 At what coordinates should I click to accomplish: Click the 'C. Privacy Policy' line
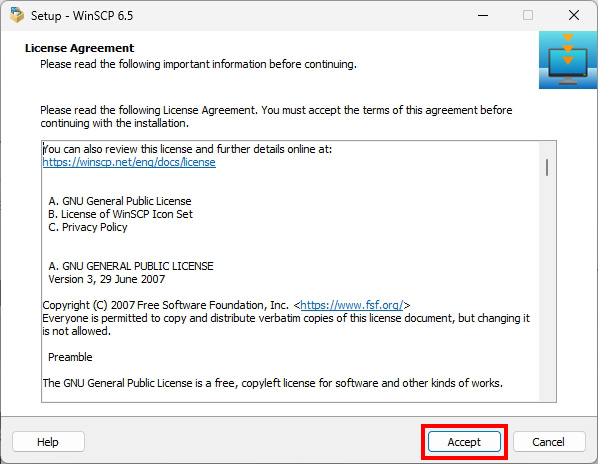(x=88, y=227)
